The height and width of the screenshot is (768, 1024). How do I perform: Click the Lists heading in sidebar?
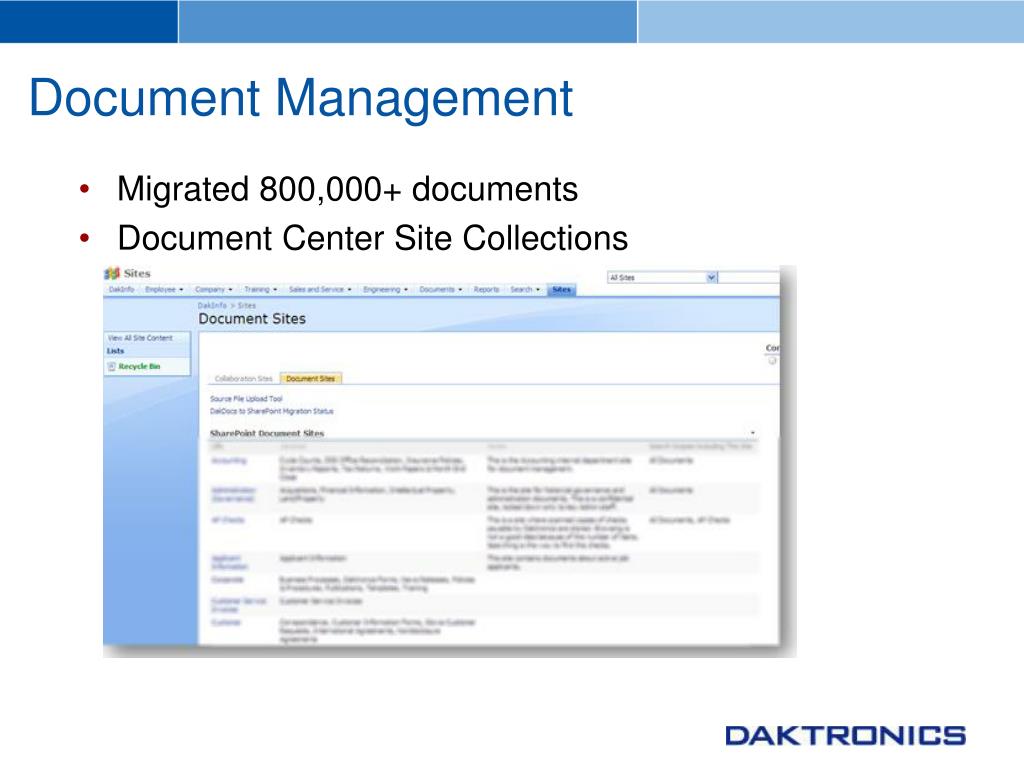tap(116, 351)
